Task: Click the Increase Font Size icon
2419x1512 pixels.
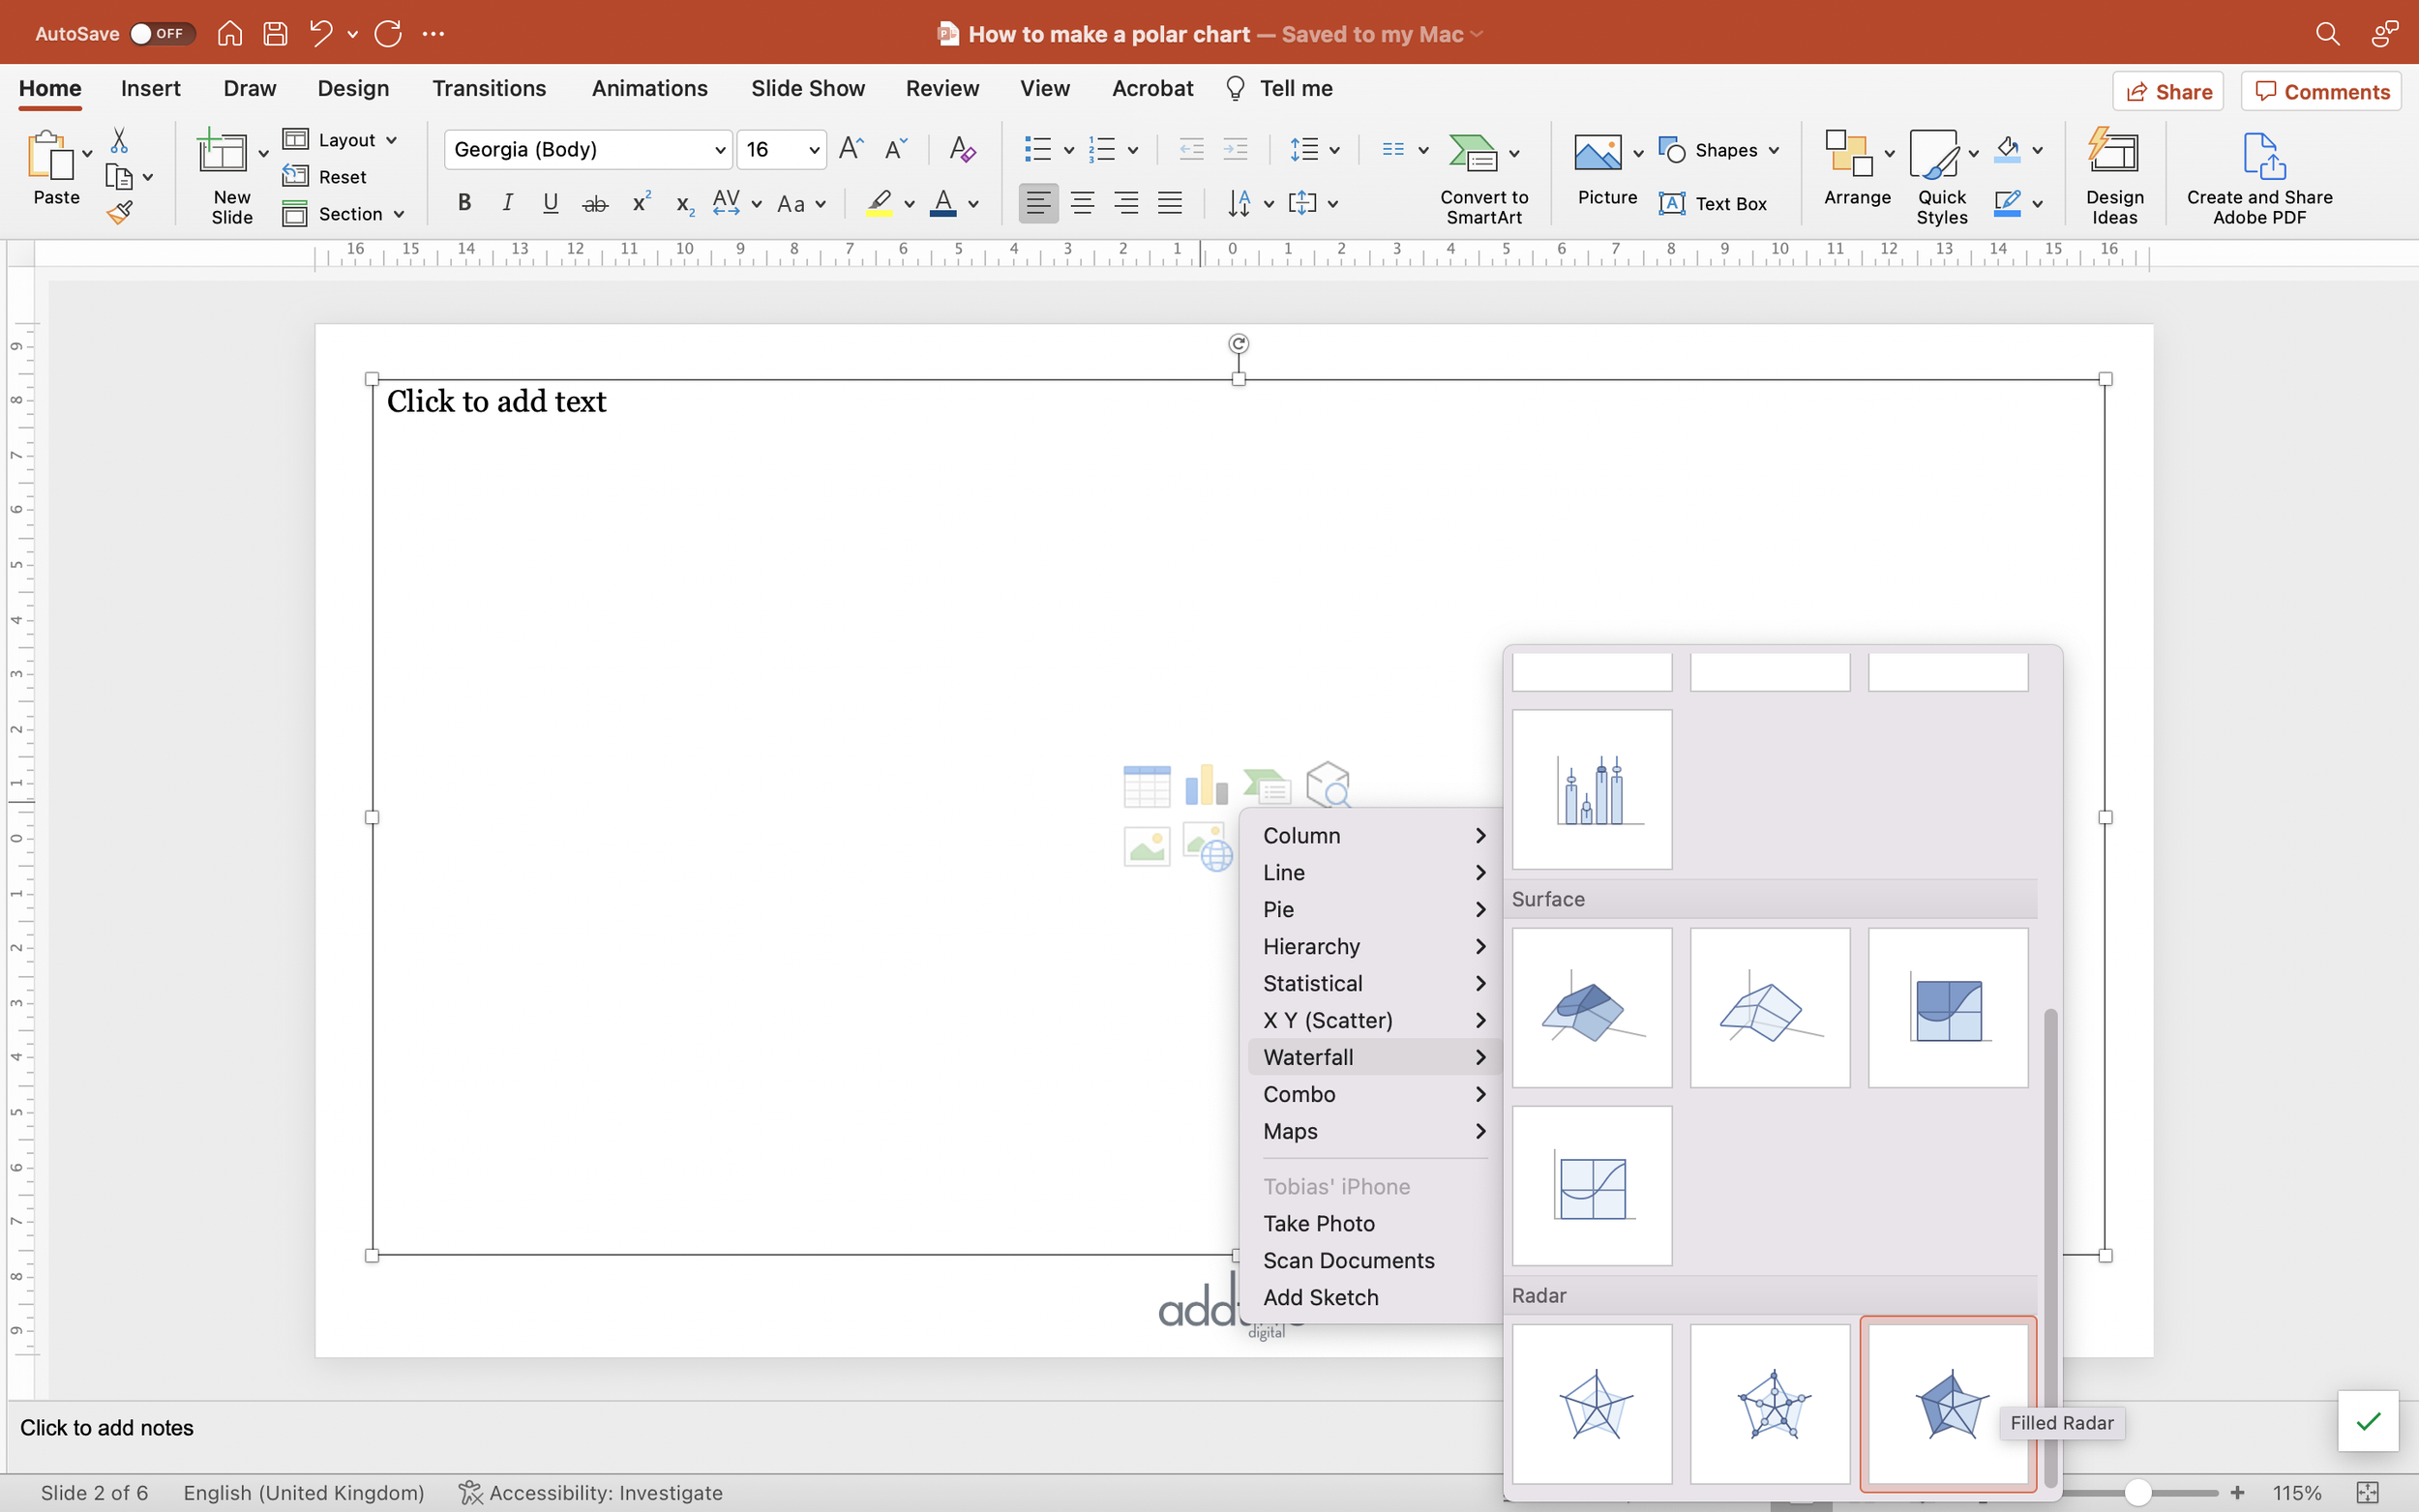Action: pyautogui.click(x=851, y=150)
